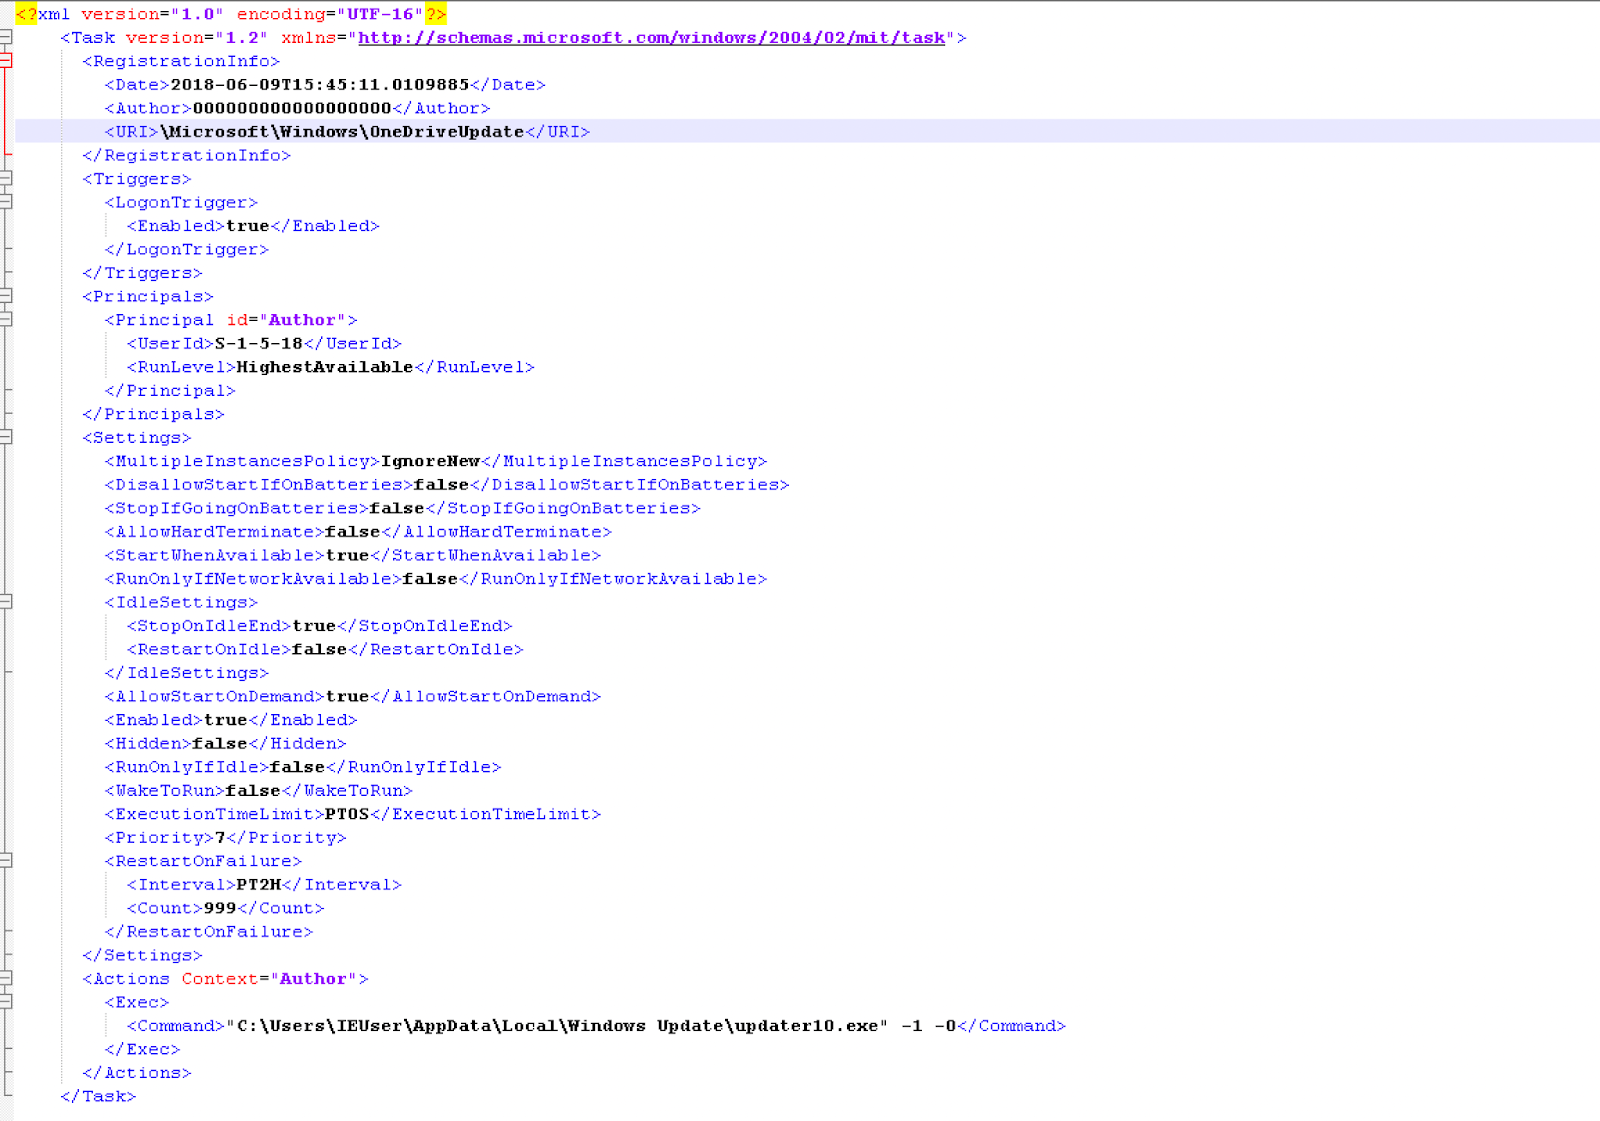Fold the LogonTrigger block in margin

point(5,202)
